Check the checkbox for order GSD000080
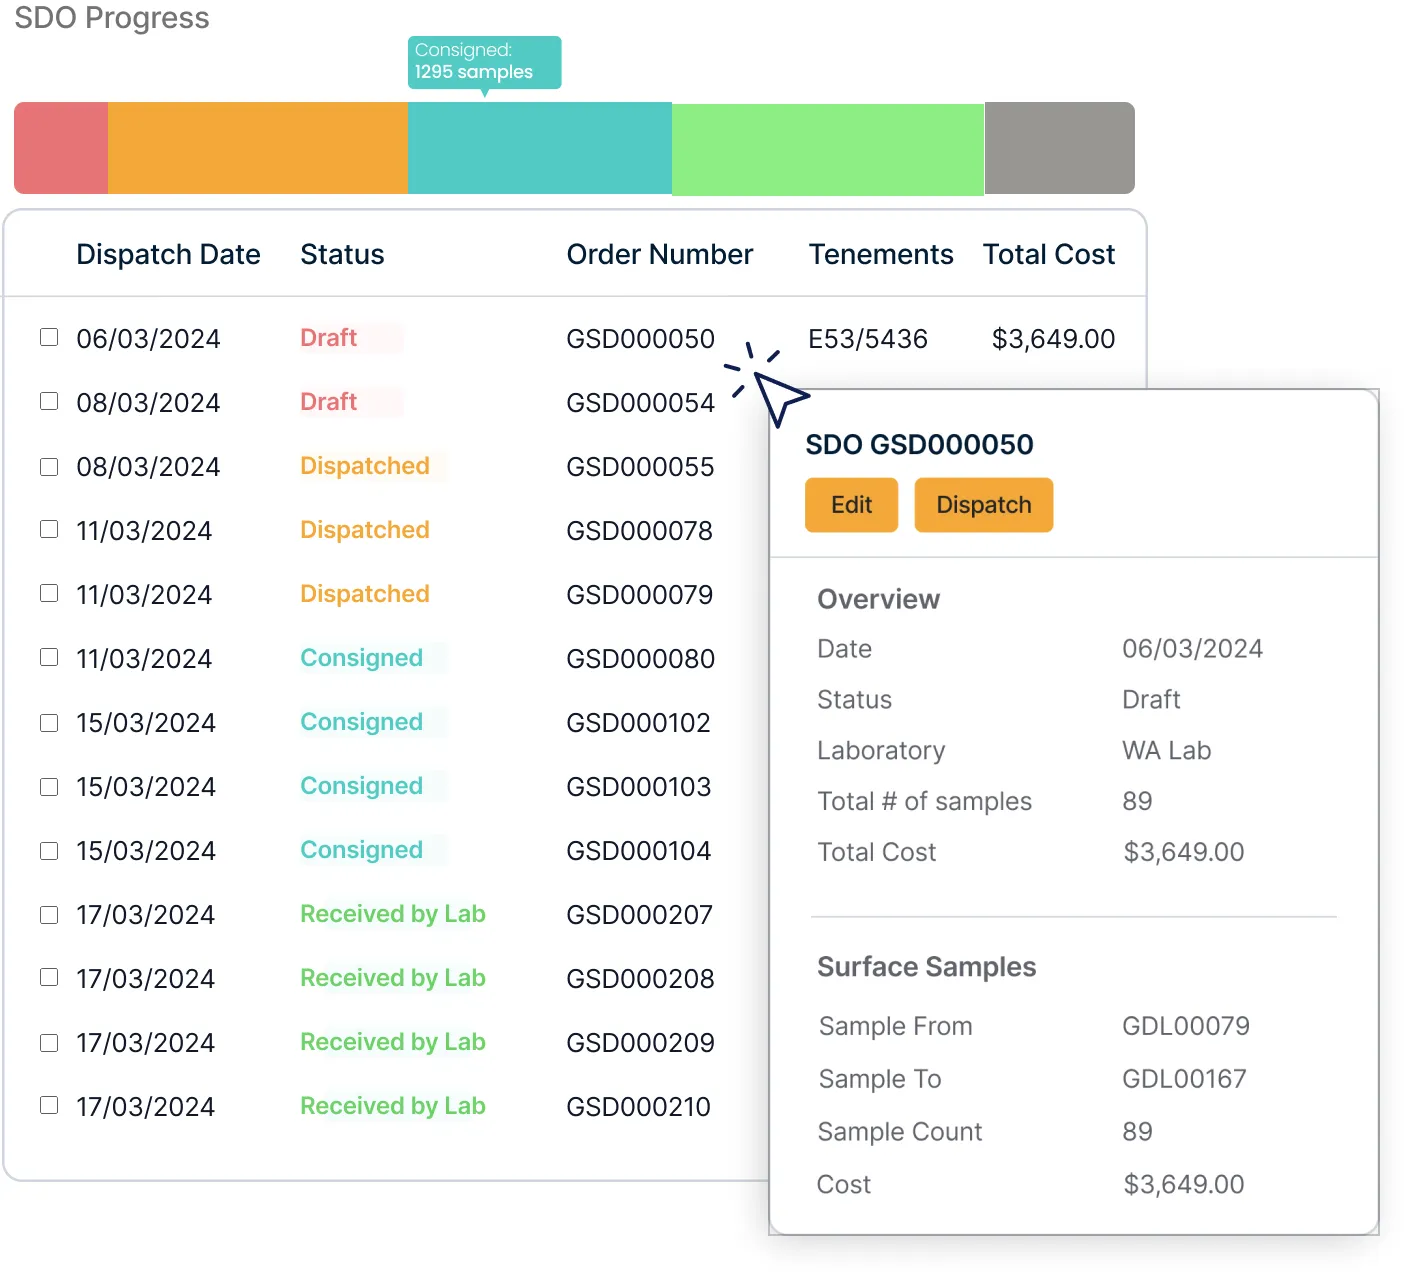 point(49,657)
